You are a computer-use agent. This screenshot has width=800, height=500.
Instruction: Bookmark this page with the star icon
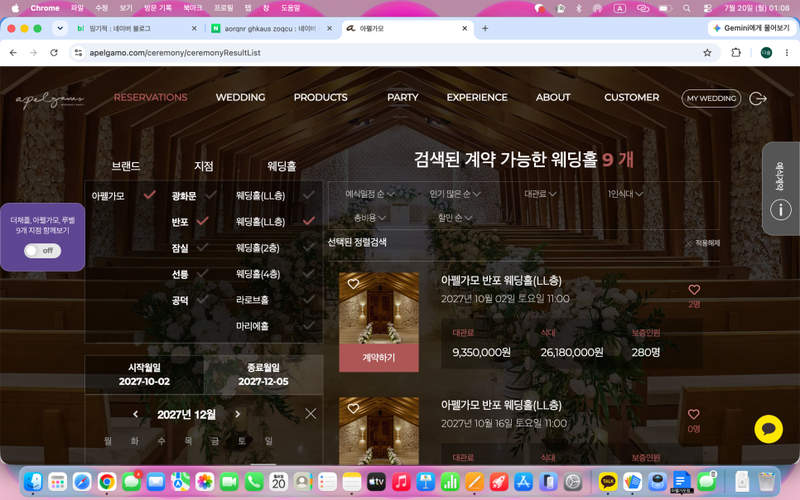click(707, 53)
